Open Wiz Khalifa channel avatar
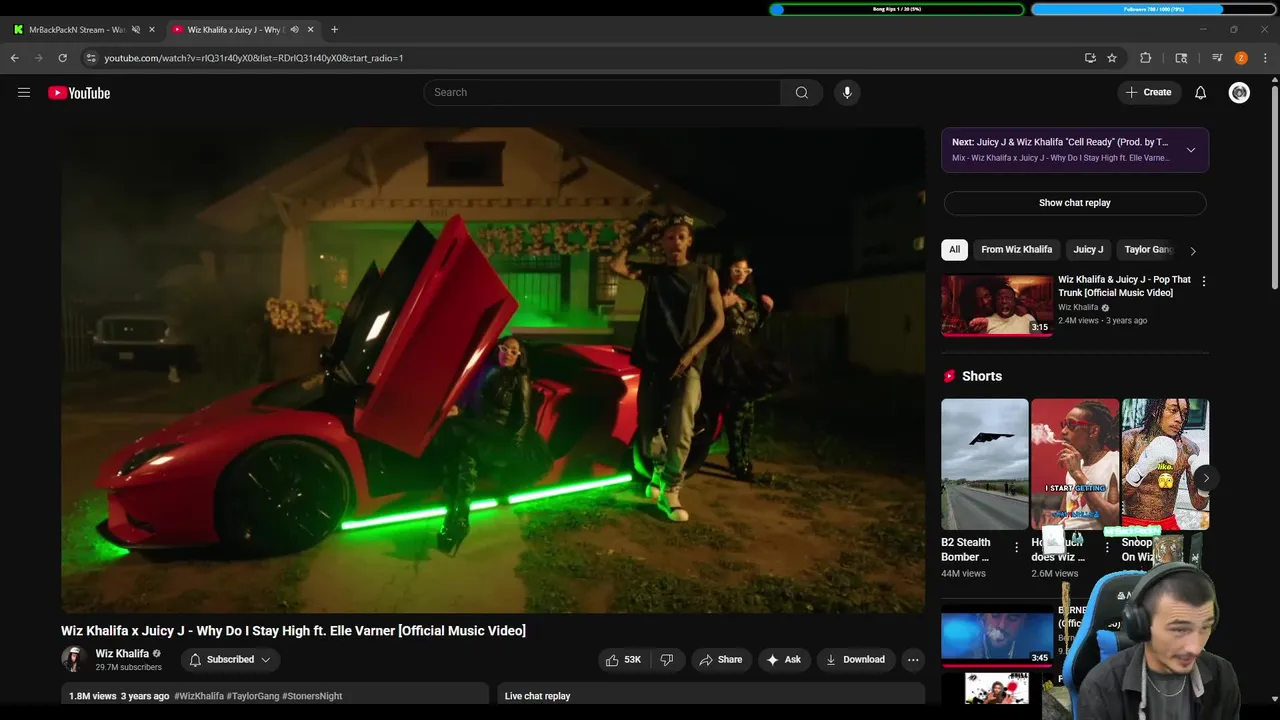Image resolution: width=1280 pixels, height=720 pixels. pyautogui.click(x=74, y=659)
